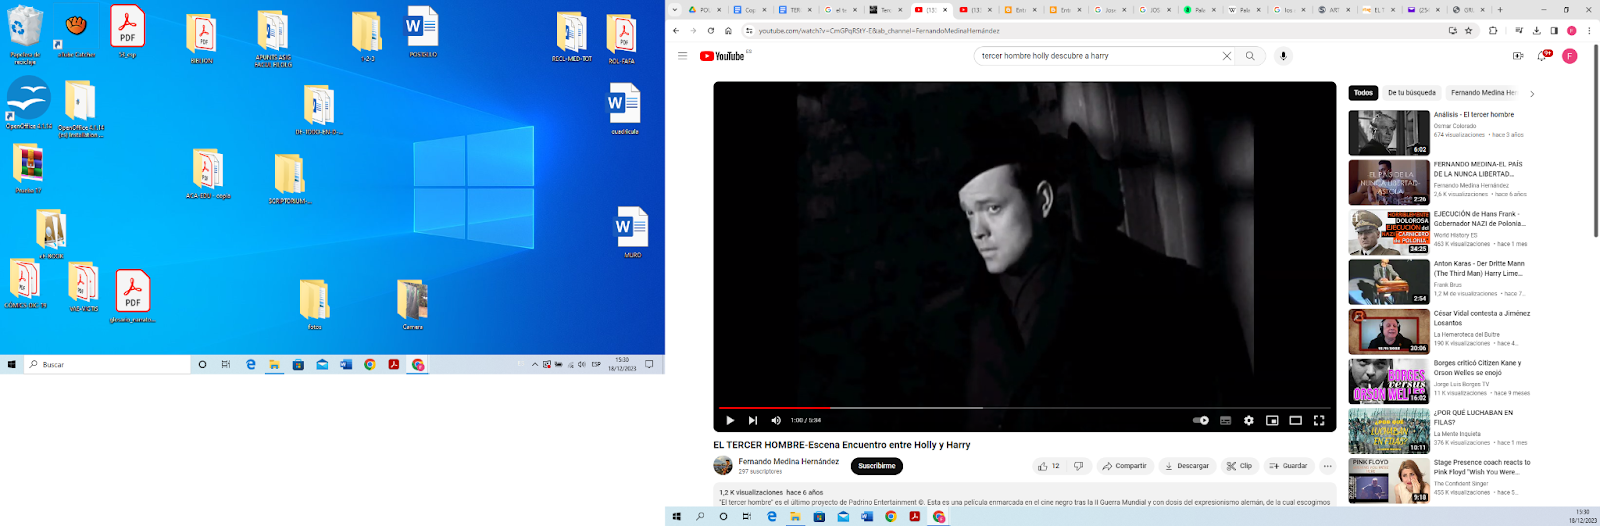Image resolution: width=1600 pixels, height=526 pixels.
Task: Open Chrome extensions puzzle icon
Action: [1493, 31]
